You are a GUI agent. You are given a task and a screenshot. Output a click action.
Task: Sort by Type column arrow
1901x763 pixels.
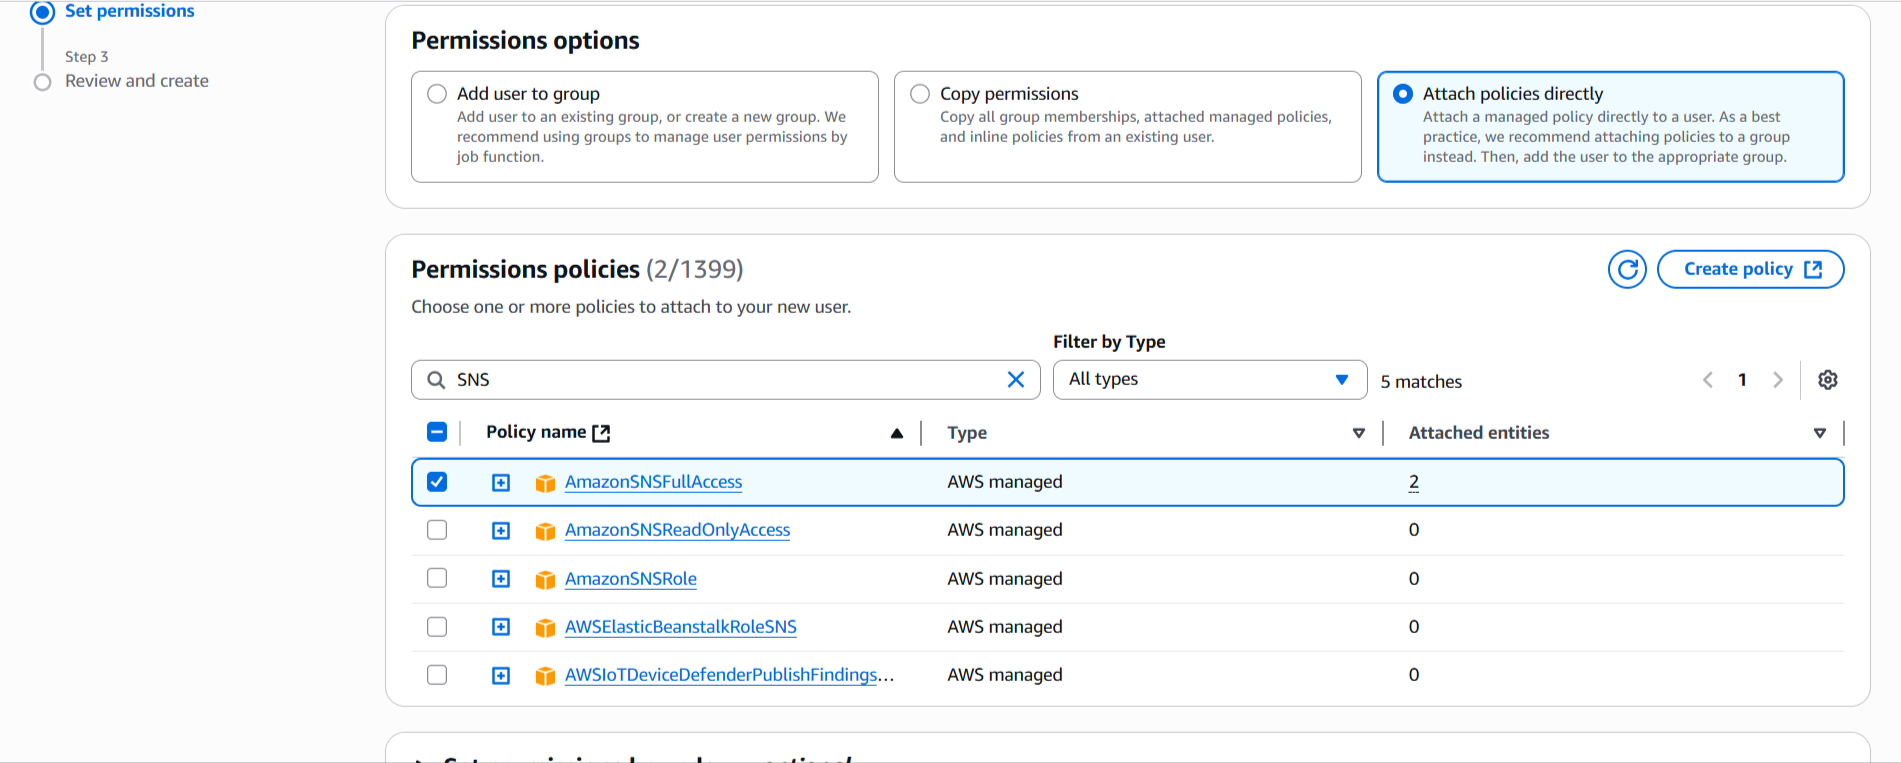1358,433
